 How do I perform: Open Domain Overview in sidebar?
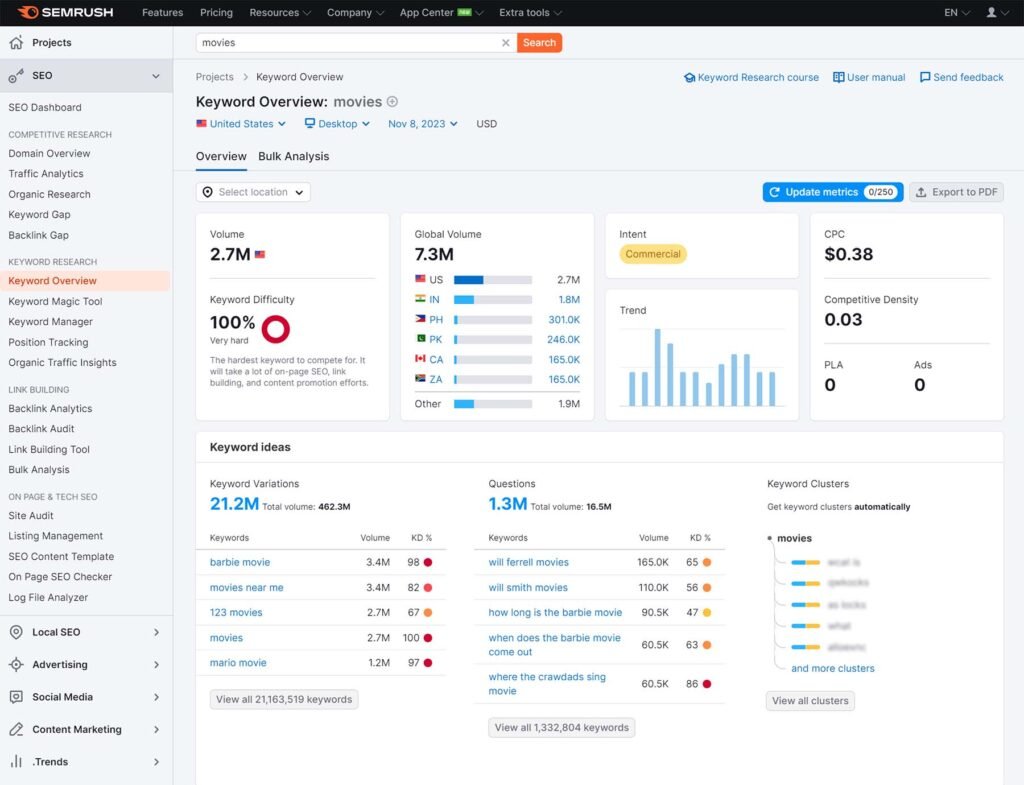click(x=49, y=153)
